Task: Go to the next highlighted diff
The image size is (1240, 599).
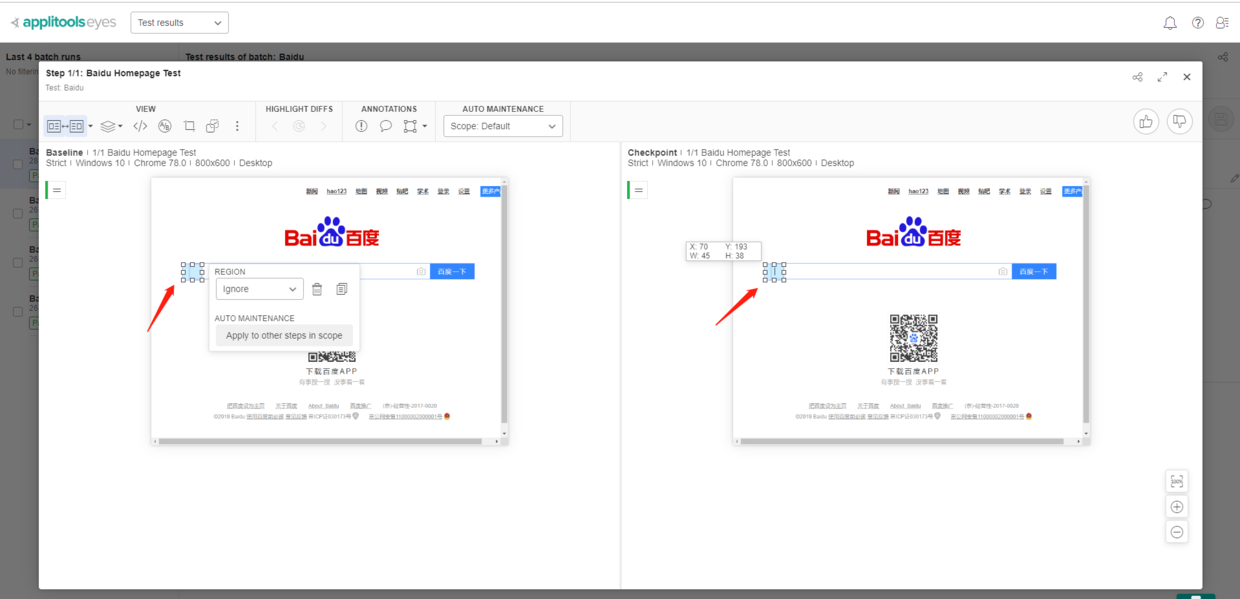Action: coord(323,126)
